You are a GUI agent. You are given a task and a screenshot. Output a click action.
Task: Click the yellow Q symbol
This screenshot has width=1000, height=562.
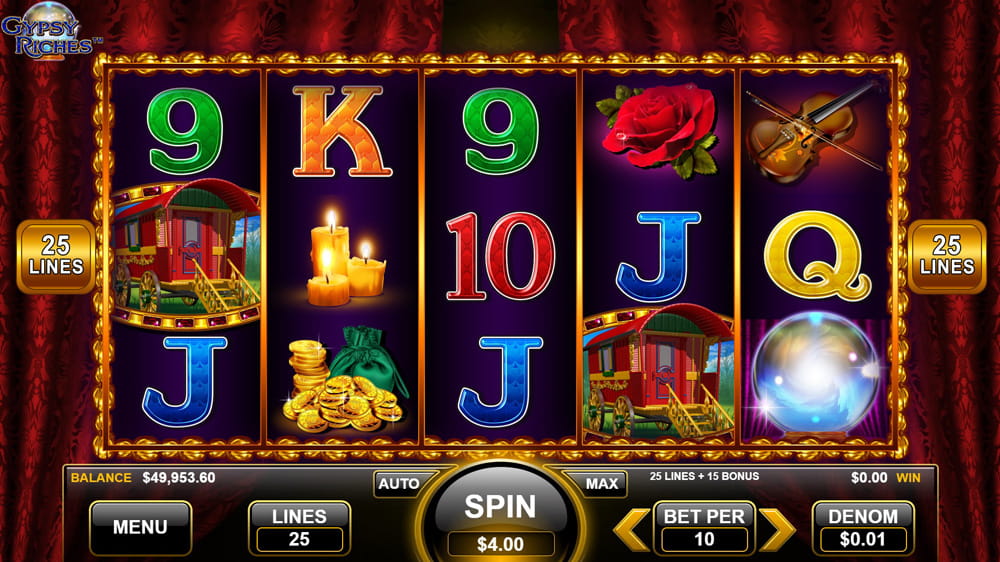point(816,256)
